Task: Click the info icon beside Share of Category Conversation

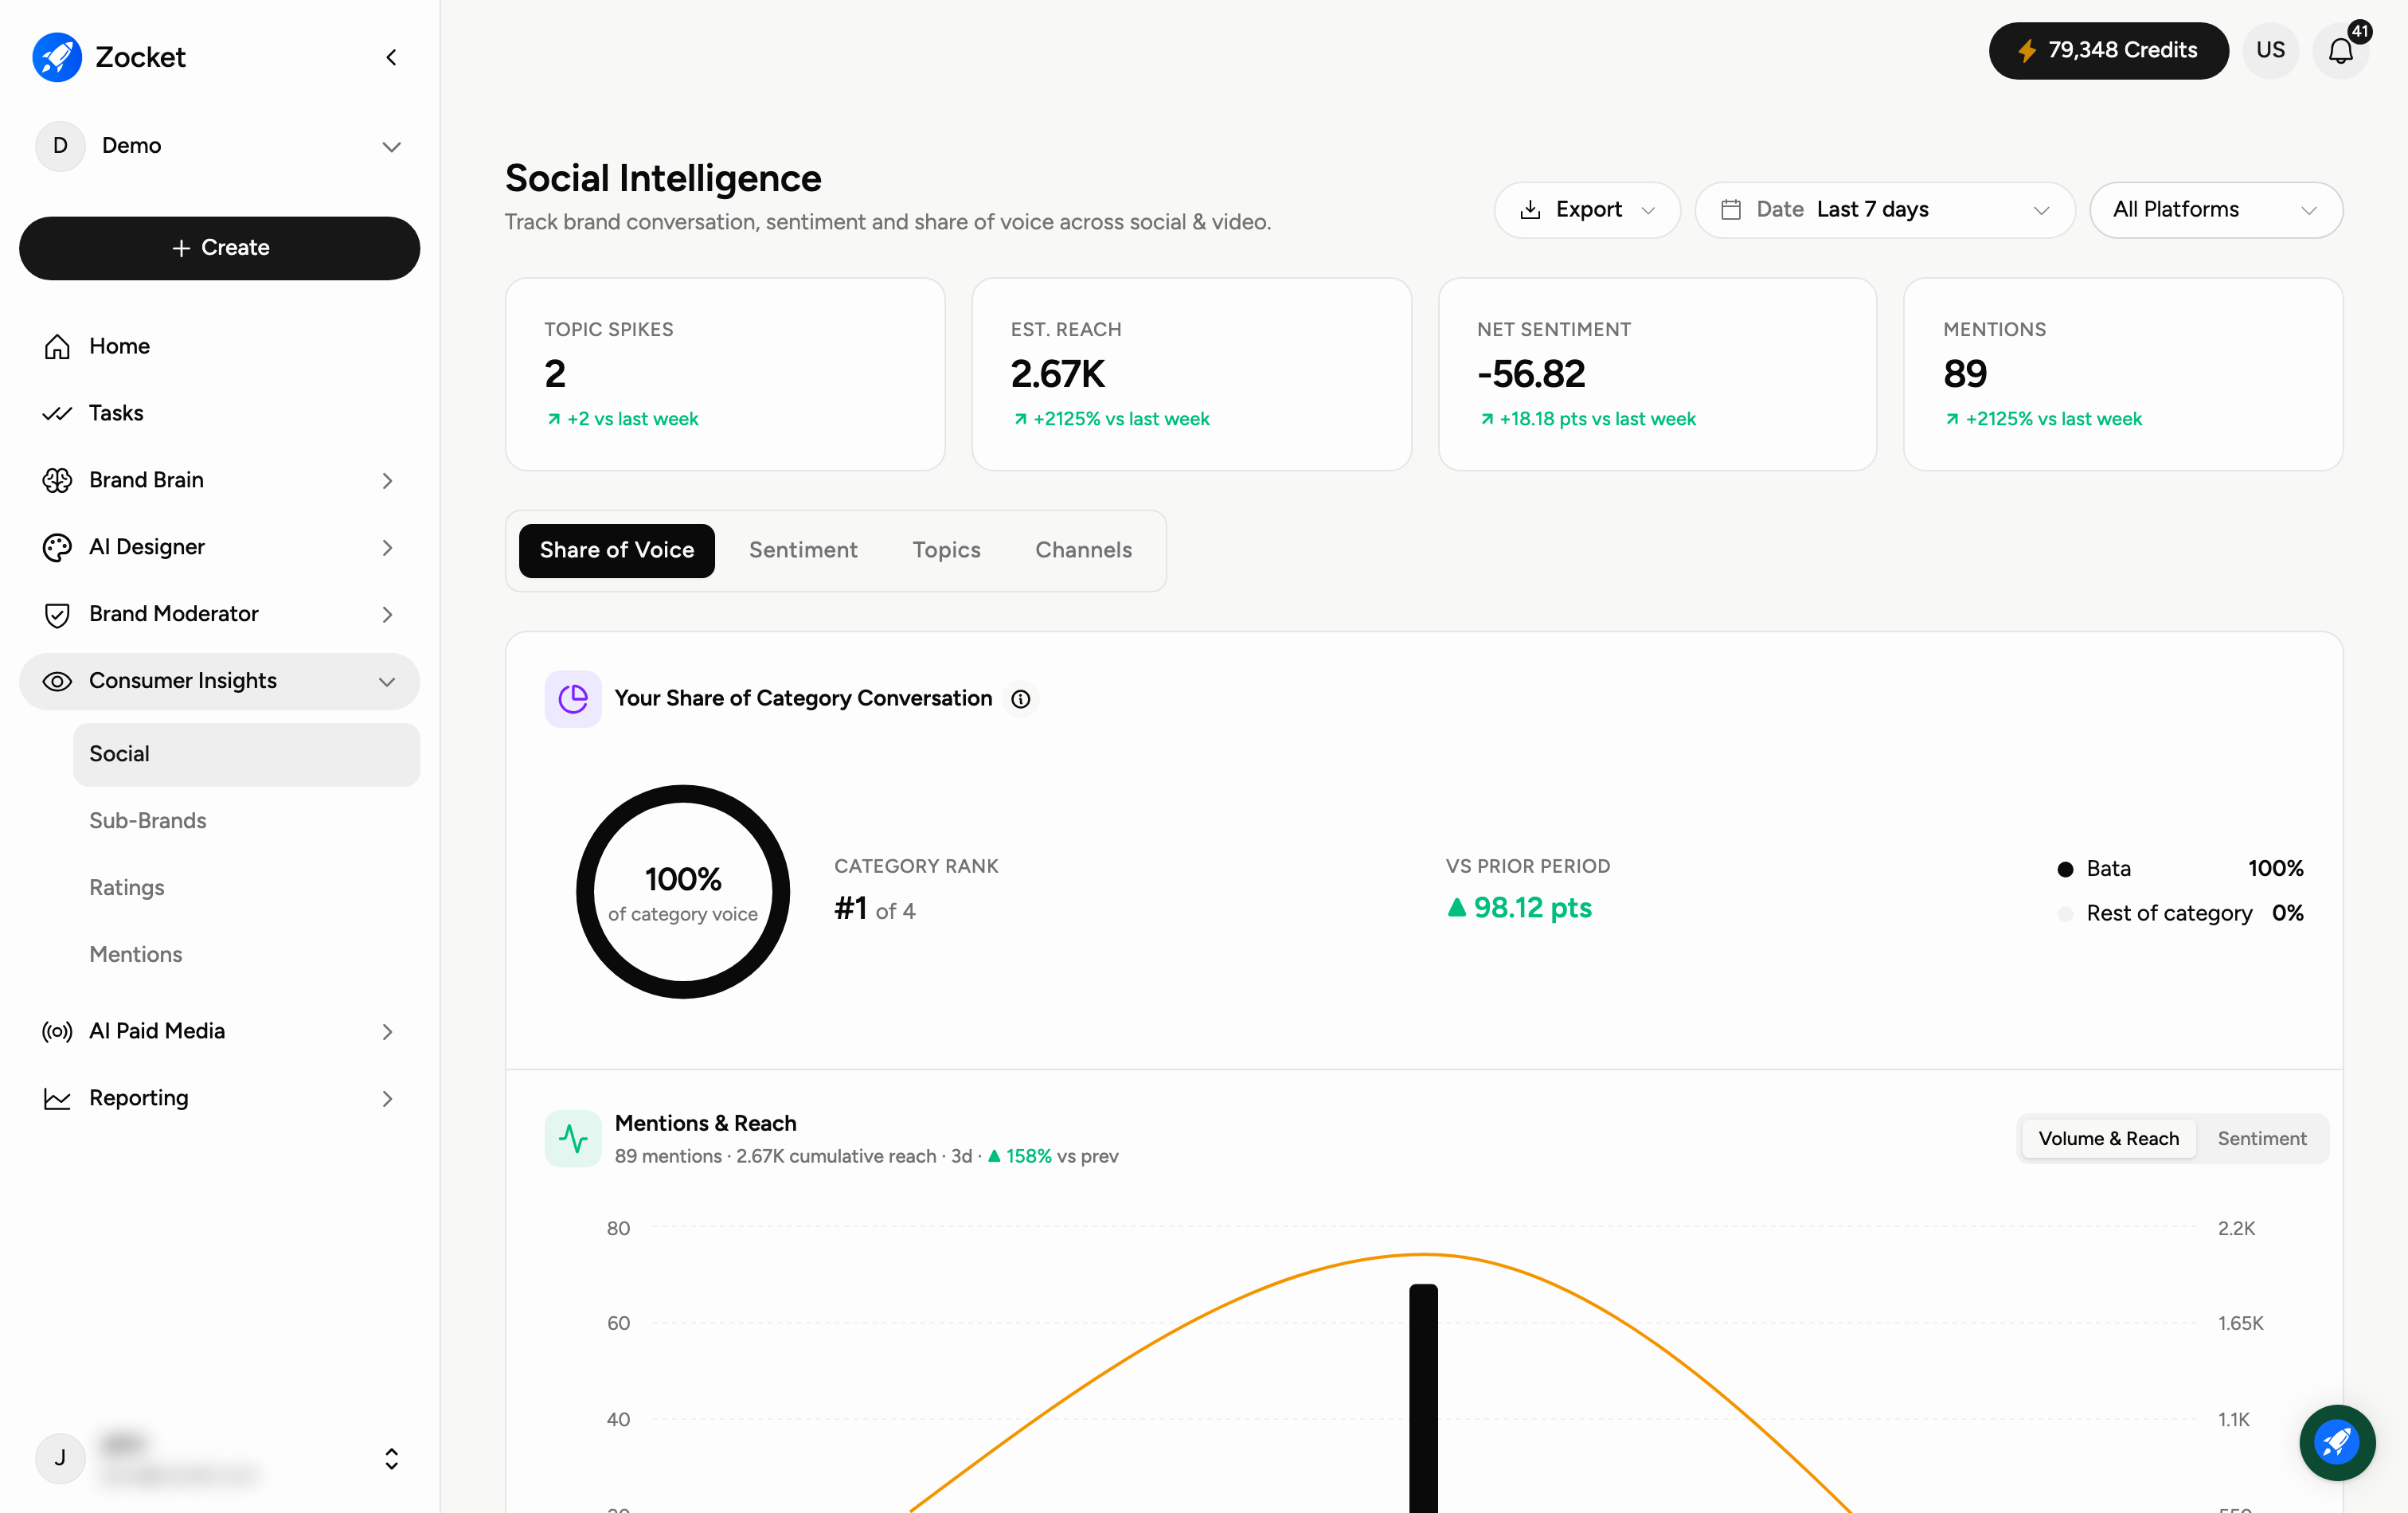Action: coord(1020,699)
